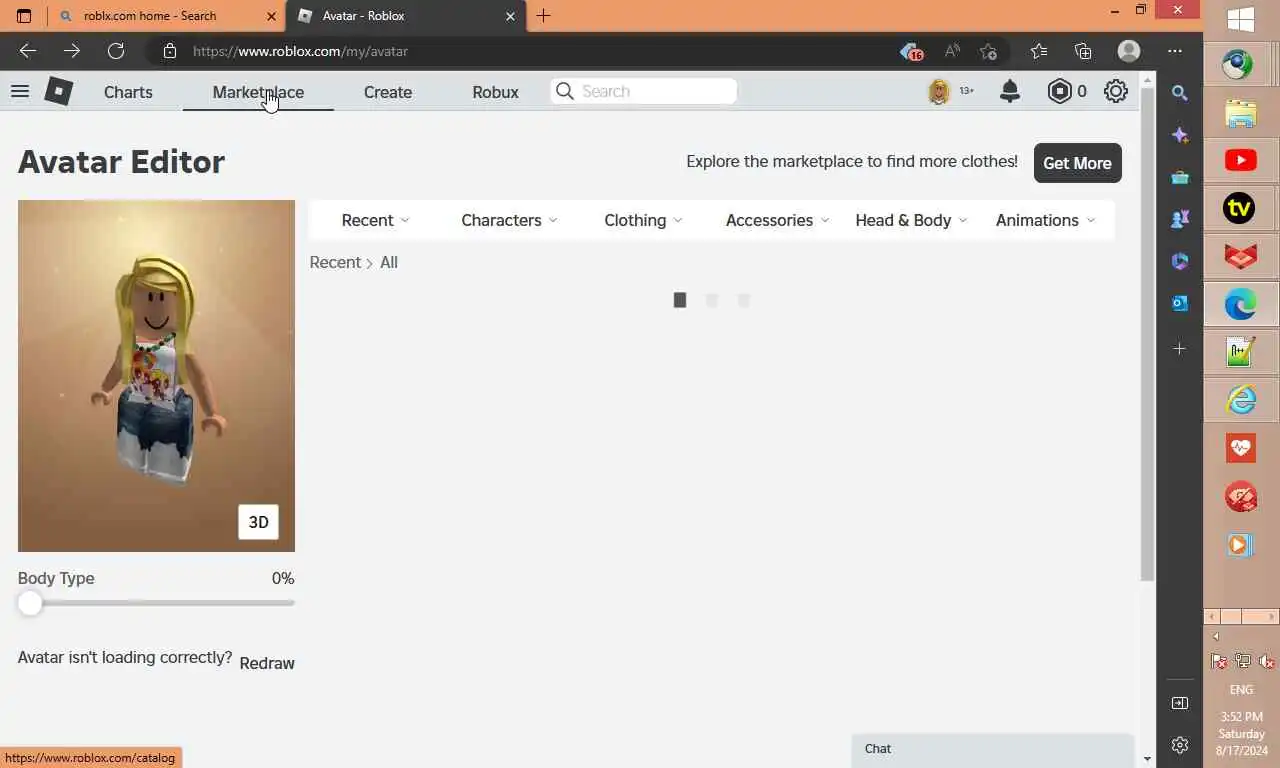
Task: Click the Recent breadcrumb link
Action: point(335,262)
